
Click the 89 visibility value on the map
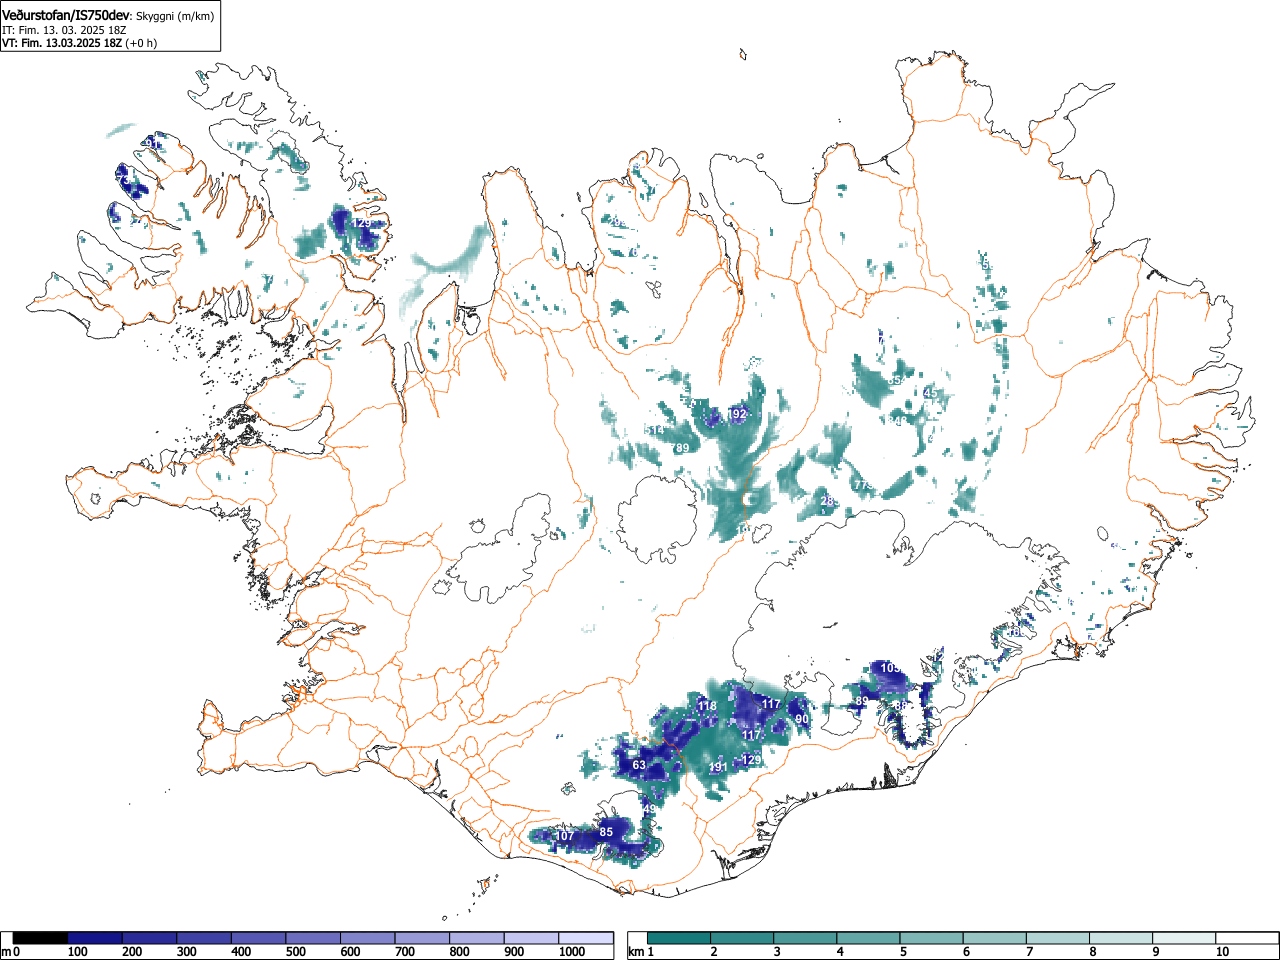pos(862,702)
